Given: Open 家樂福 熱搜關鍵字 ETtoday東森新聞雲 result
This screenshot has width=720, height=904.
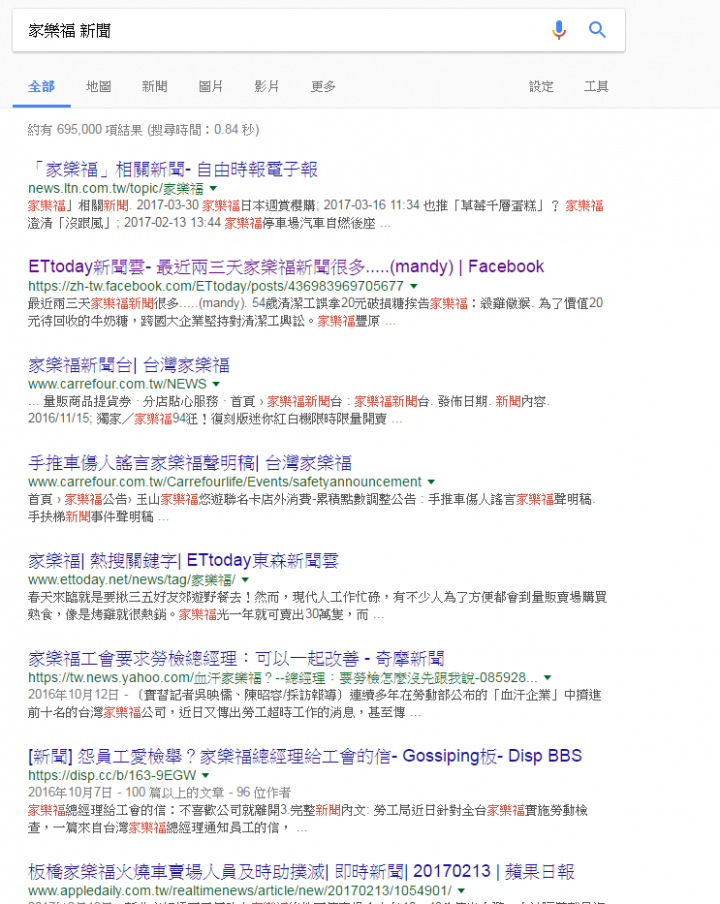Looking at the screenshot, I should coord(183,560).
